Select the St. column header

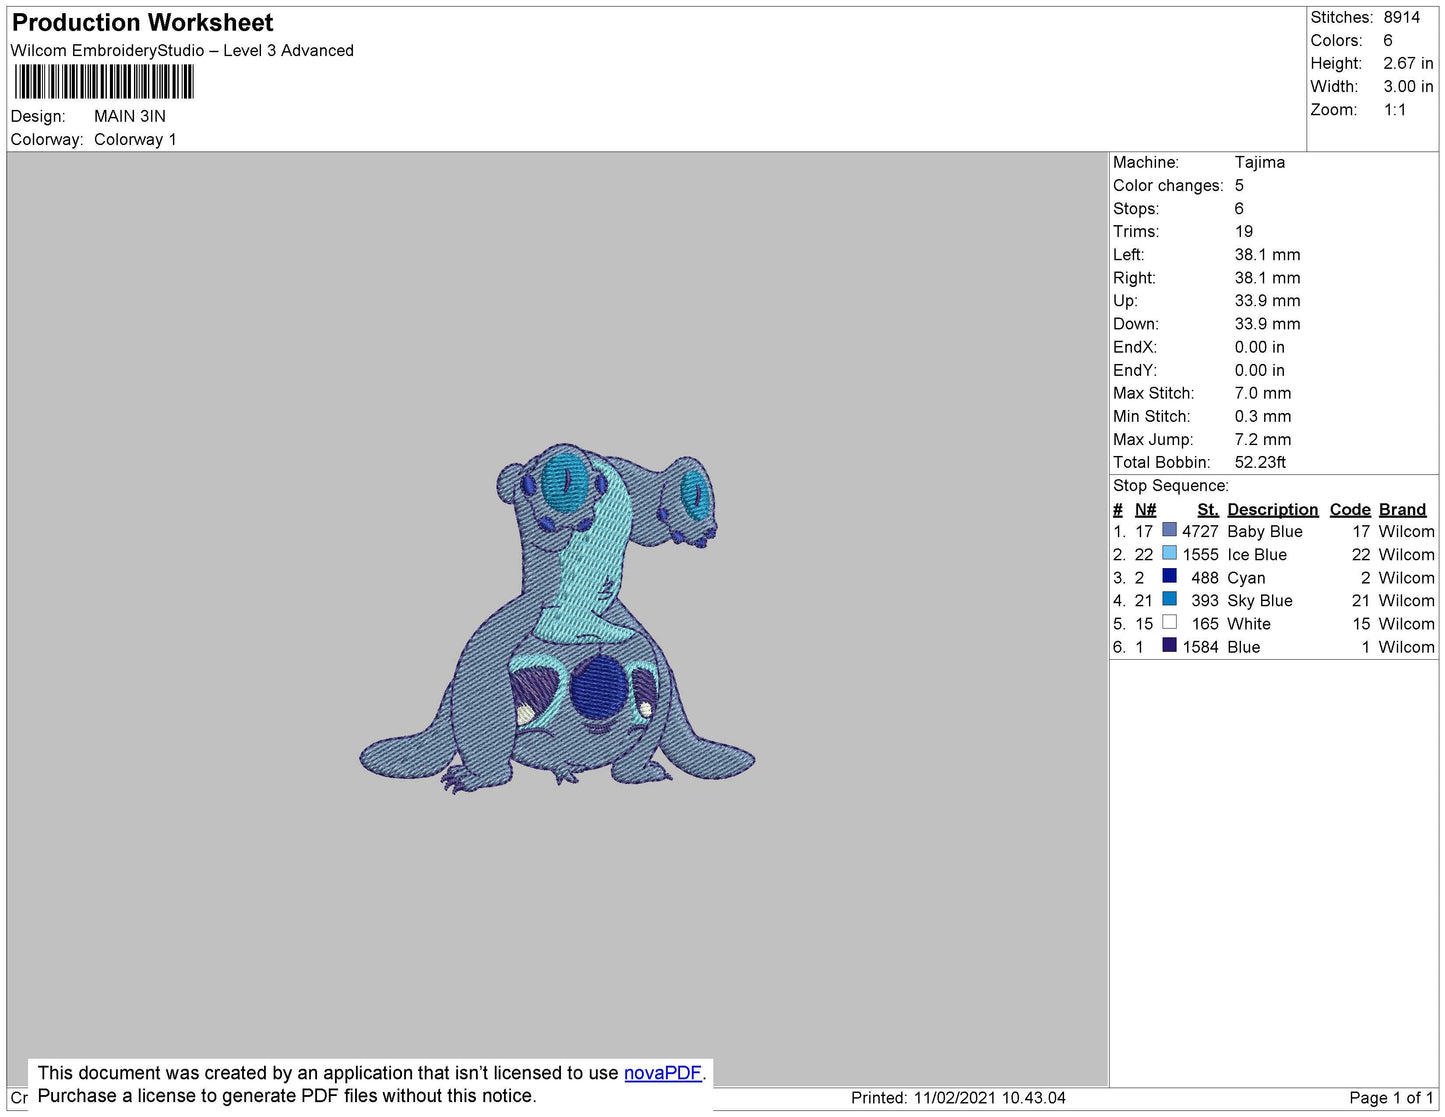[1207, 509]
